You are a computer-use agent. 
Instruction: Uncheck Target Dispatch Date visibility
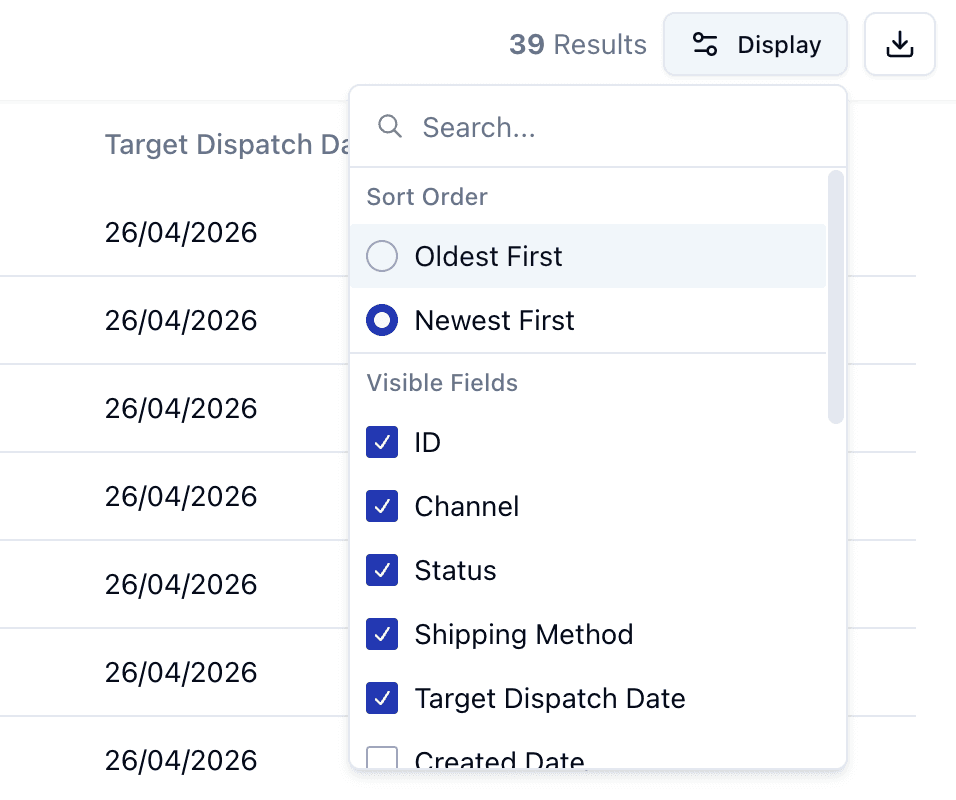[382, 698]
